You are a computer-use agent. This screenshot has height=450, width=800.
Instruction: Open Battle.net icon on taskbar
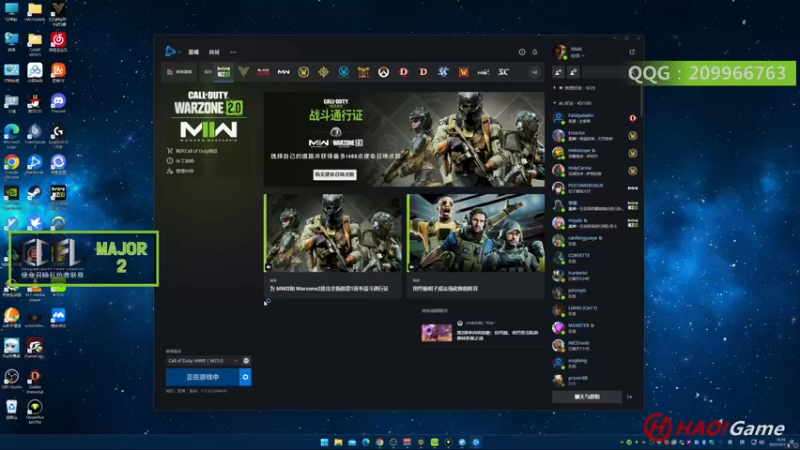(476, 442)
